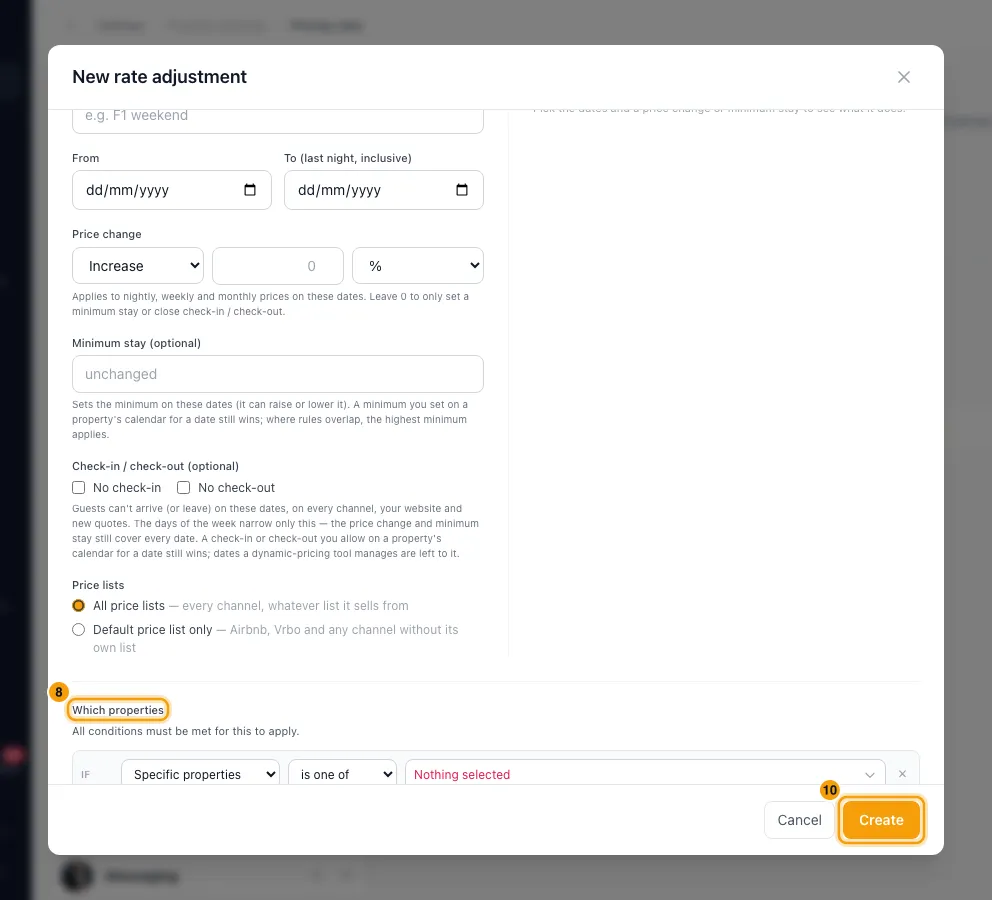Click the From date field

[x=171, y=190]
